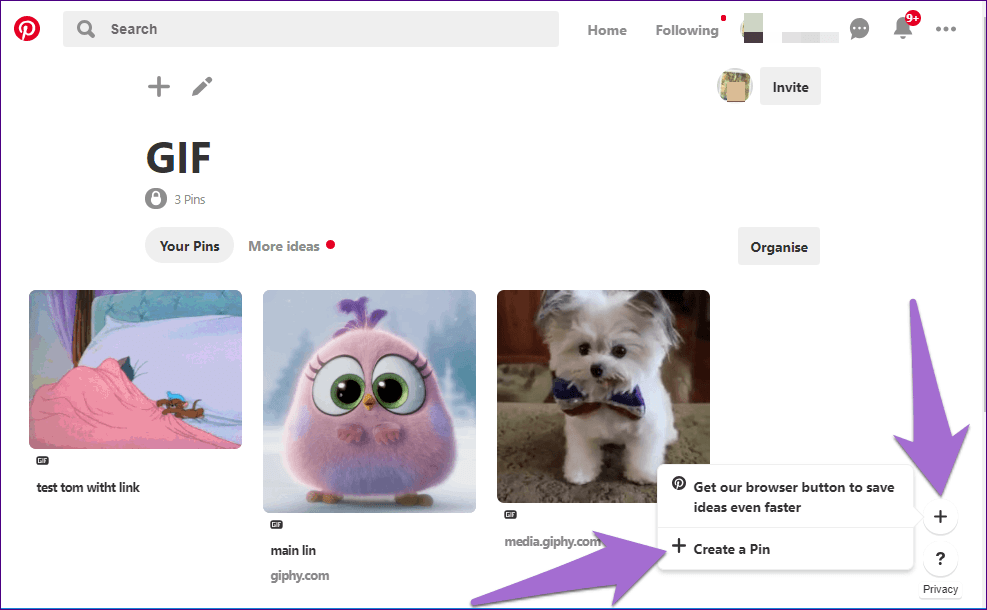Open the Tom and Jerry GIF pin
The width and height of the screenshot is (987, 610).
point(135,369)
